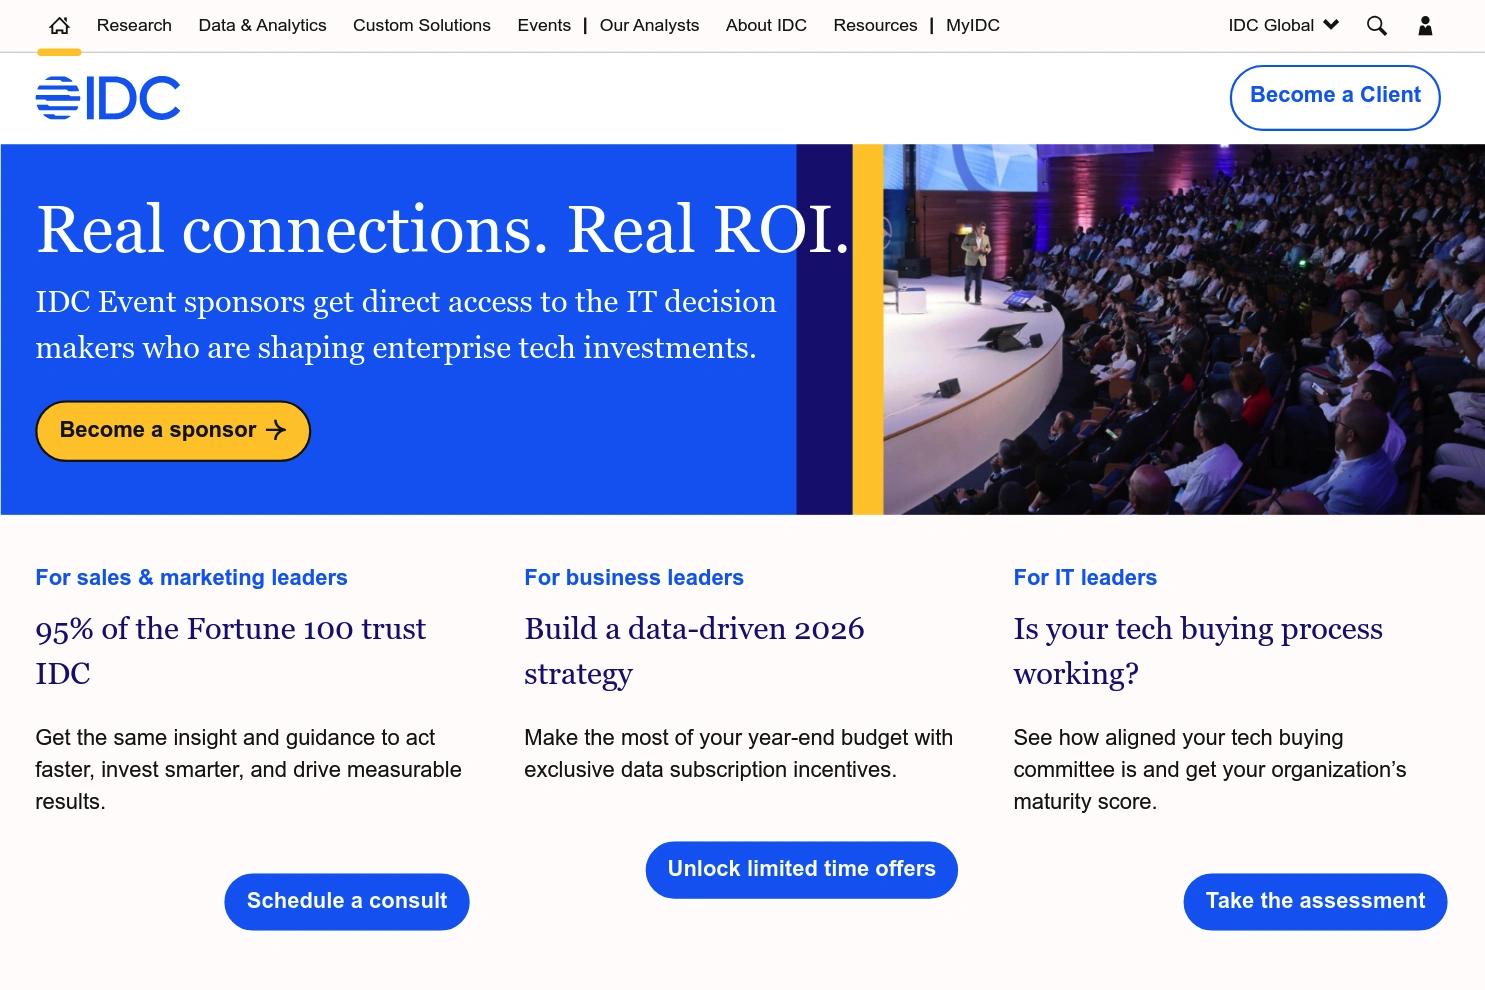Click the Become a Client button
This screenshot has height=990, width=1485.
(1335, 97)
